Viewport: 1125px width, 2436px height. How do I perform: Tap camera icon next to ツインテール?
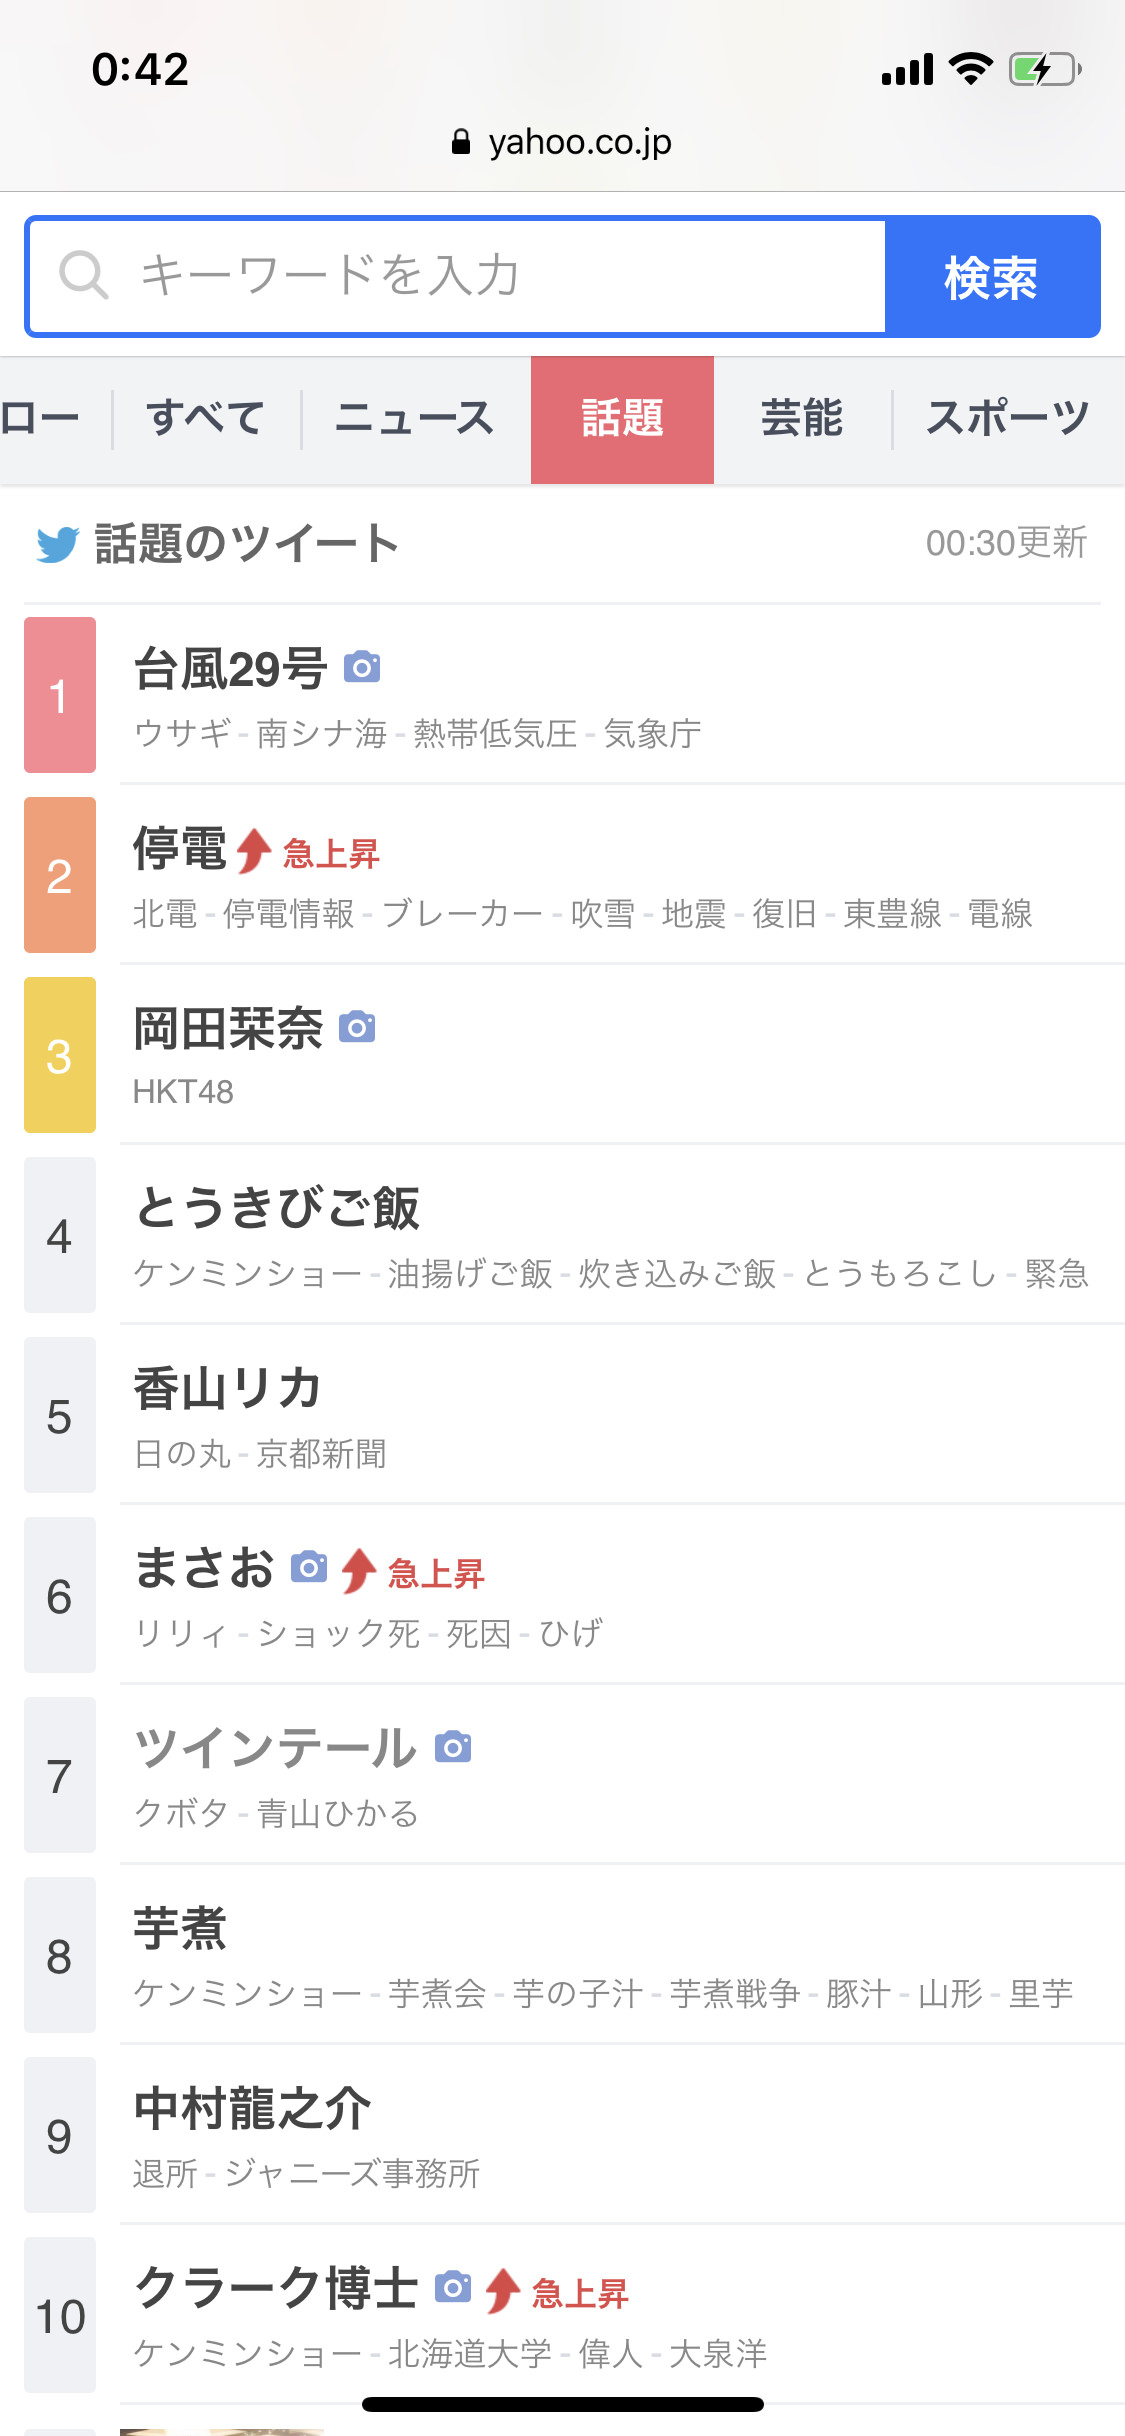[x=453, y=1747]
